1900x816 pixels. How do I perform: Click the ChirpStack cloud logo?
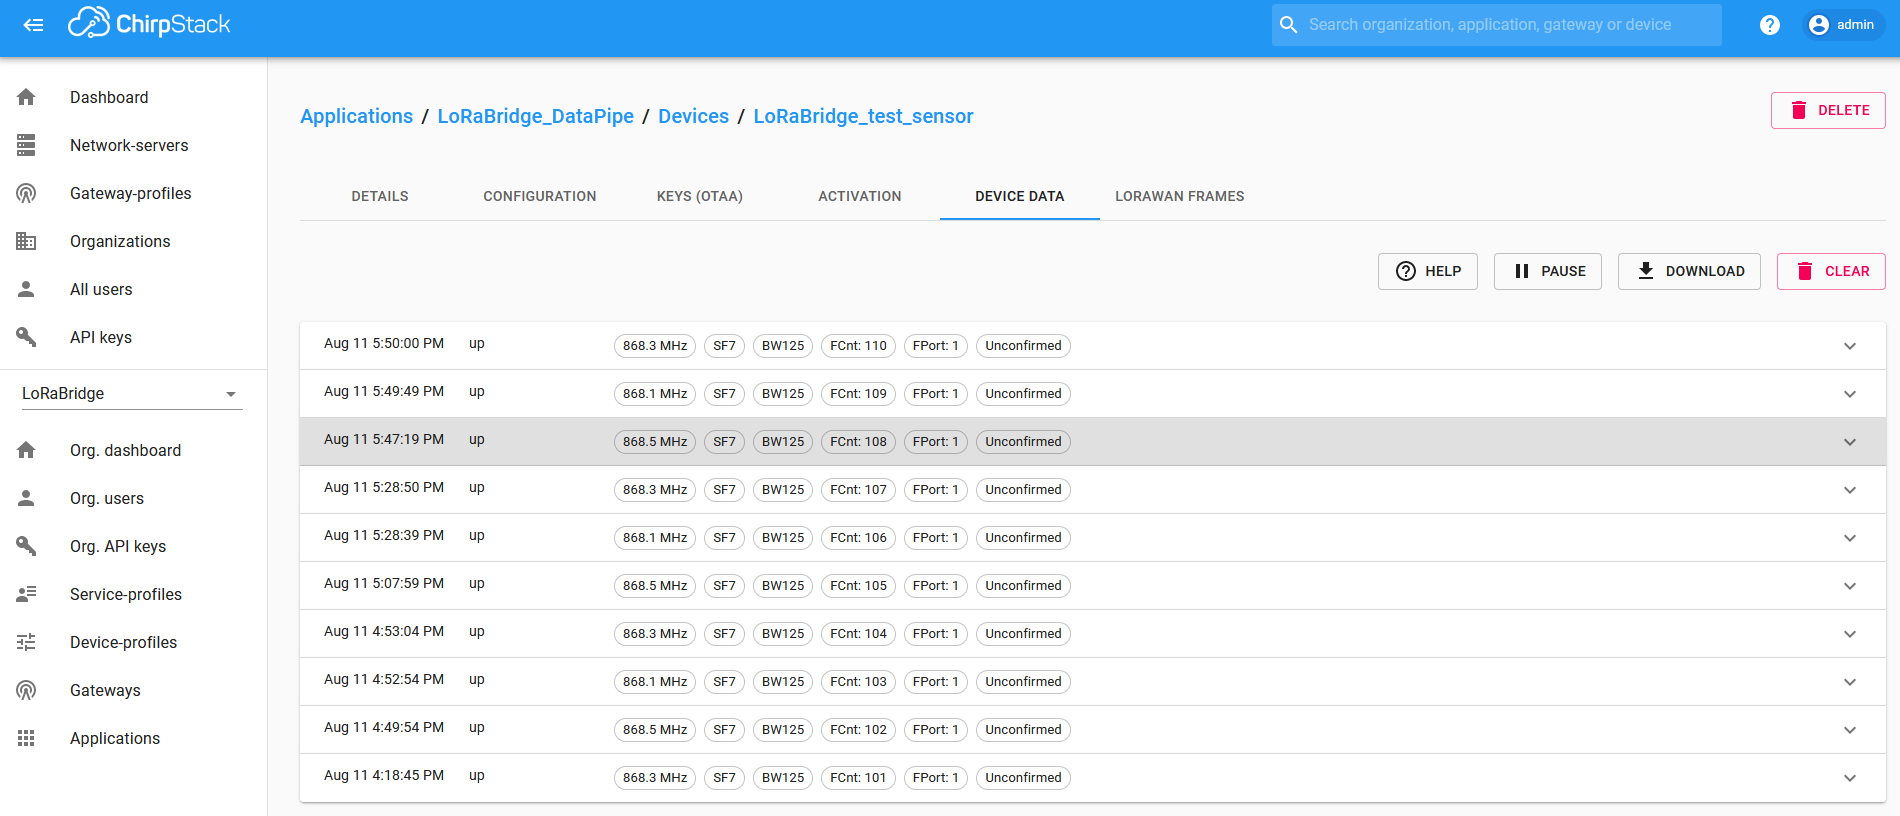(149, 24)
